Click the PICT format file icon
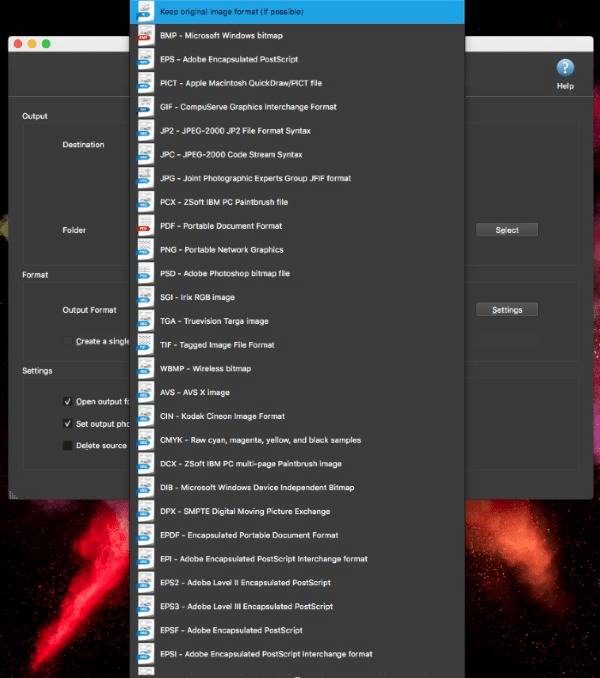This screenshot has width=600, height=678. tap(145, 83)
